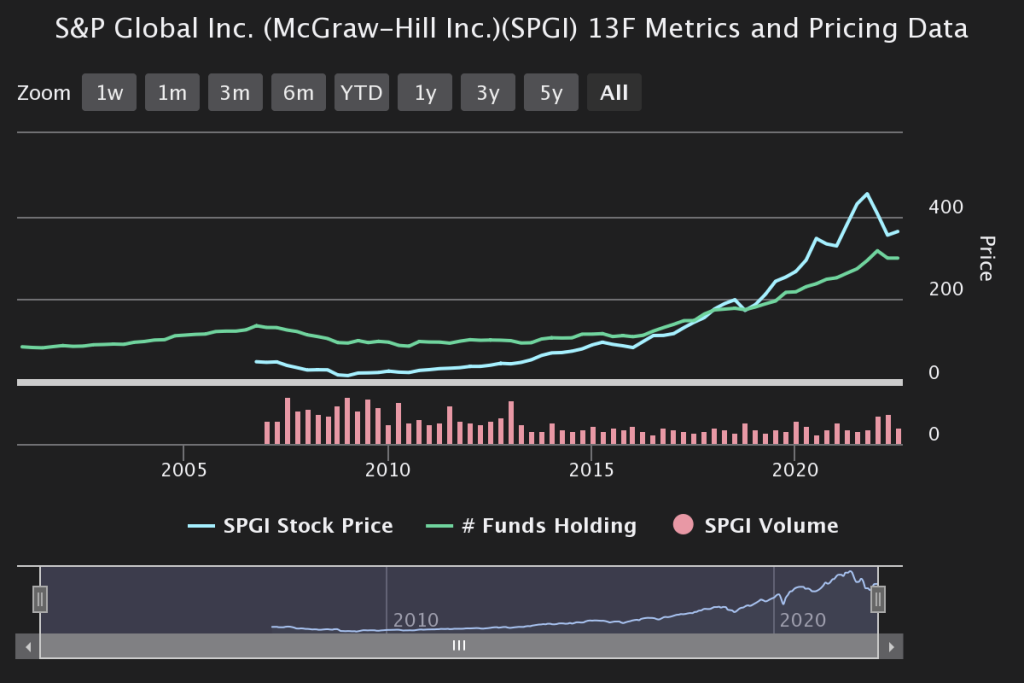Switch zoom to 5y
The image size is (1024, 683).
pyautogui.click(x=551, y=93)
